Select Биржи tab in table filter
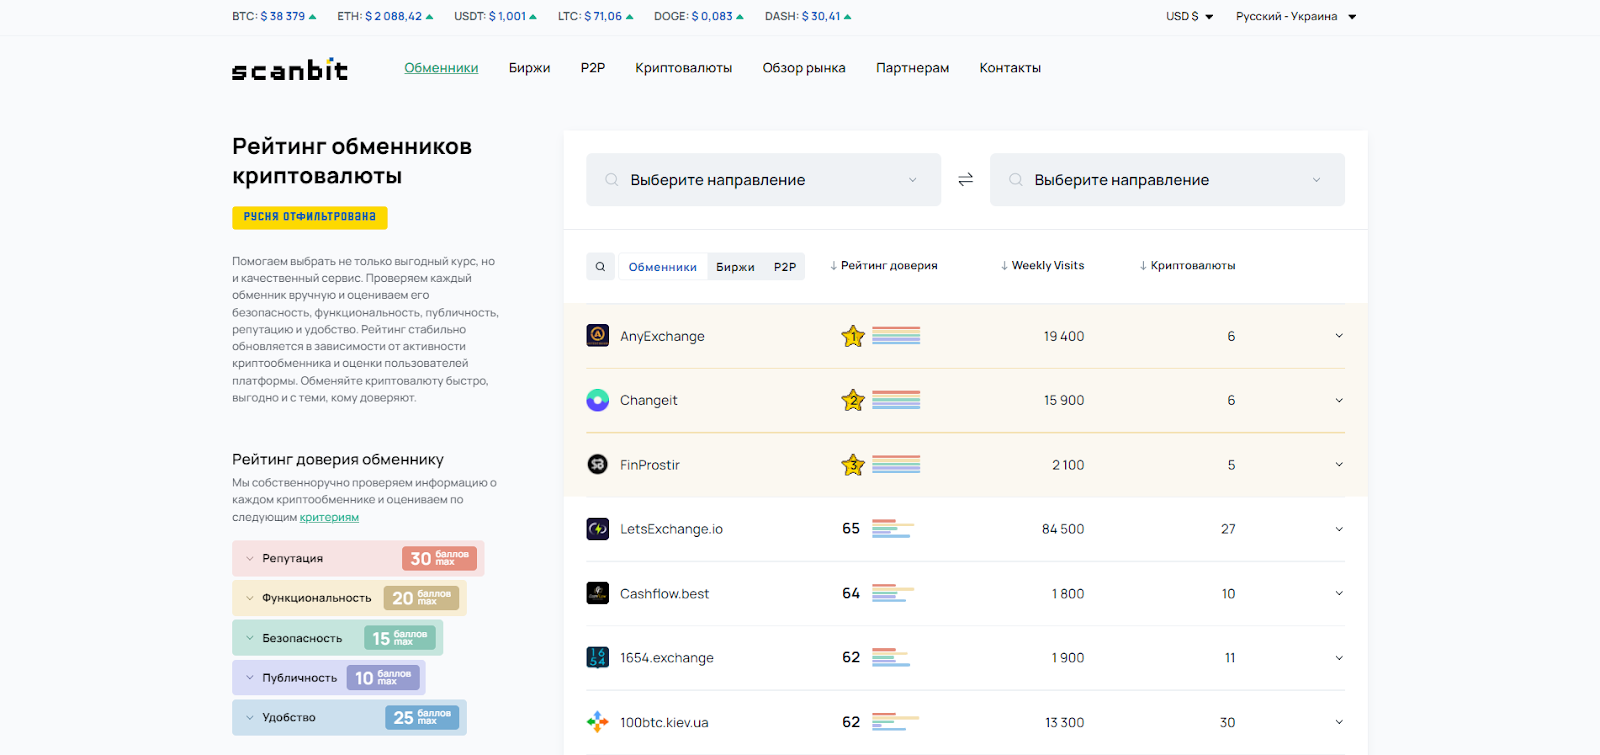Screen dimensions: 1600x755 tap(735, 267)
